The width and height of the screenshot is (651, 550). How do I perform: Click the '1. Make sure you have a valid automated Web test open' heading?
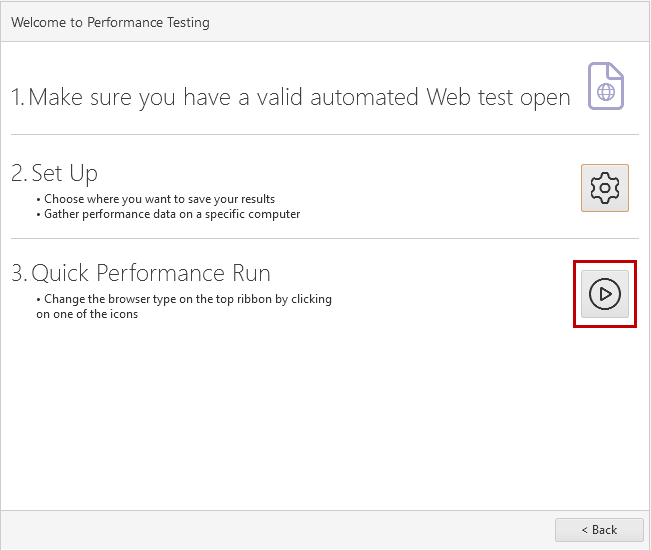click(x=291, y=98)
